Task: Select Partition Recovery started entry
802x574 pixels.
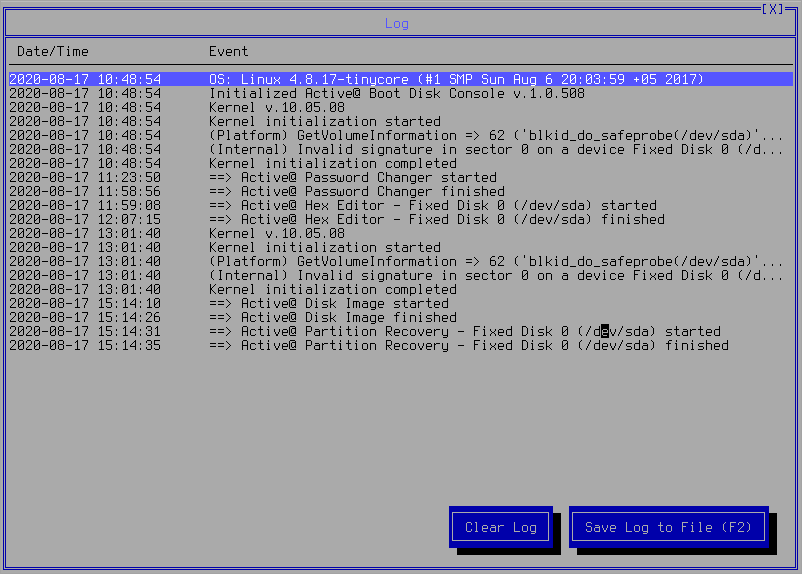Action: tap(401, 332)
